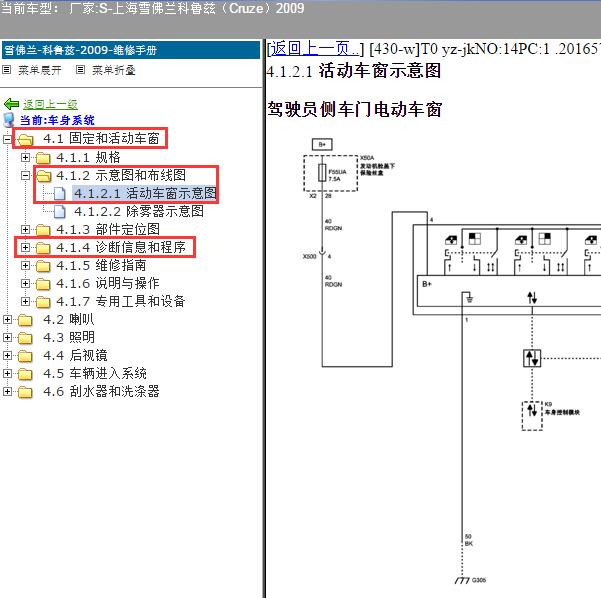Viewport: 601px width, 598px height.
Task: Select 4.1.5 维修指南 tree item
Action: [x=101, y=265]
